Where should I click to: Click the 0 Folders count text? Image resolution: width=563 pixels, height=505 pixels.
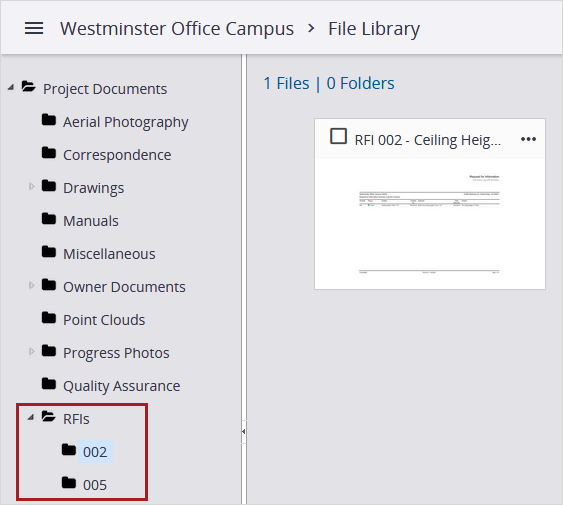point(360,83)
